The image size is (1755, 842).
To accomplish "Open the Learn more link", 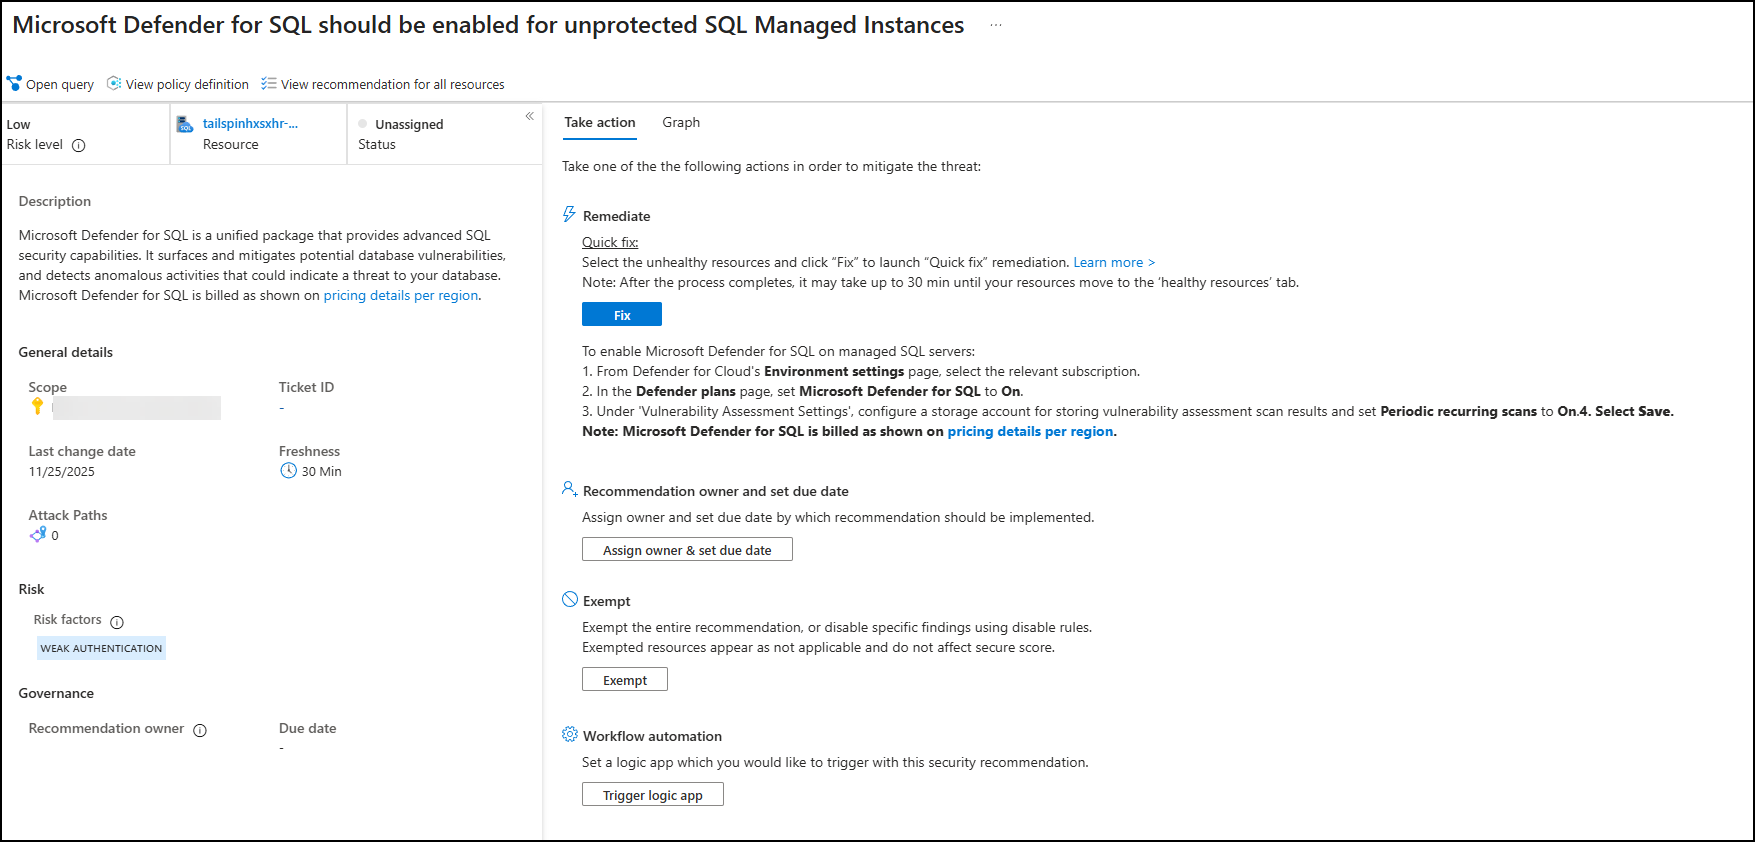I will click(x=1114, y=262).
